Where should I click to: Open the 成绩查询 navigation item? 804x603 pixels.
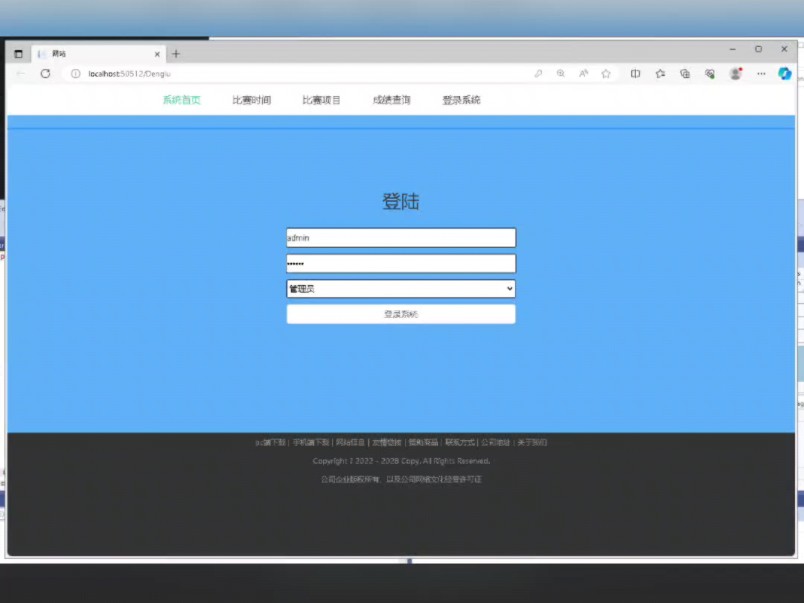pos(391,100)
